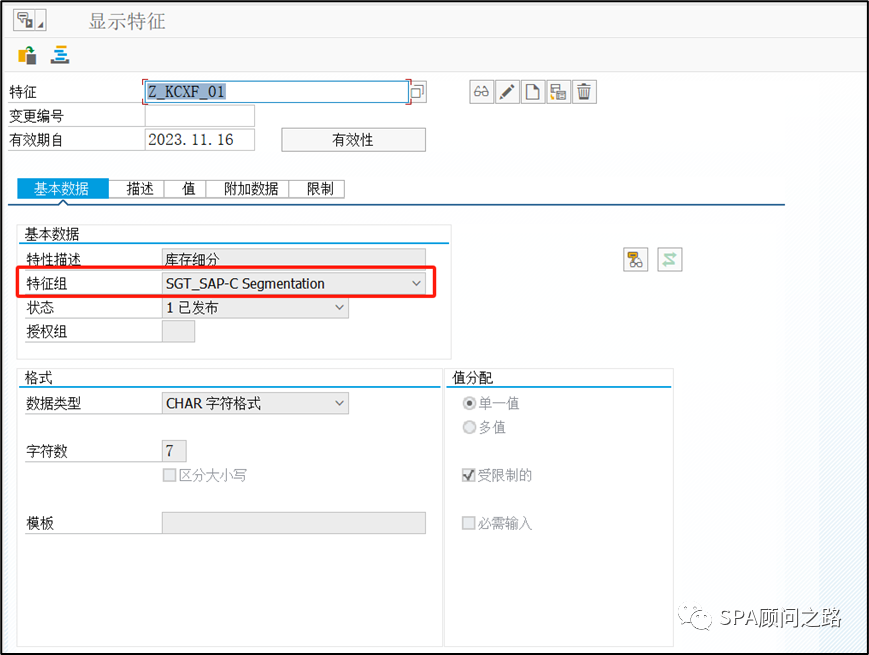Click the 有效性 button
Screen dimensions: 869x655
(x=353, y=140)
